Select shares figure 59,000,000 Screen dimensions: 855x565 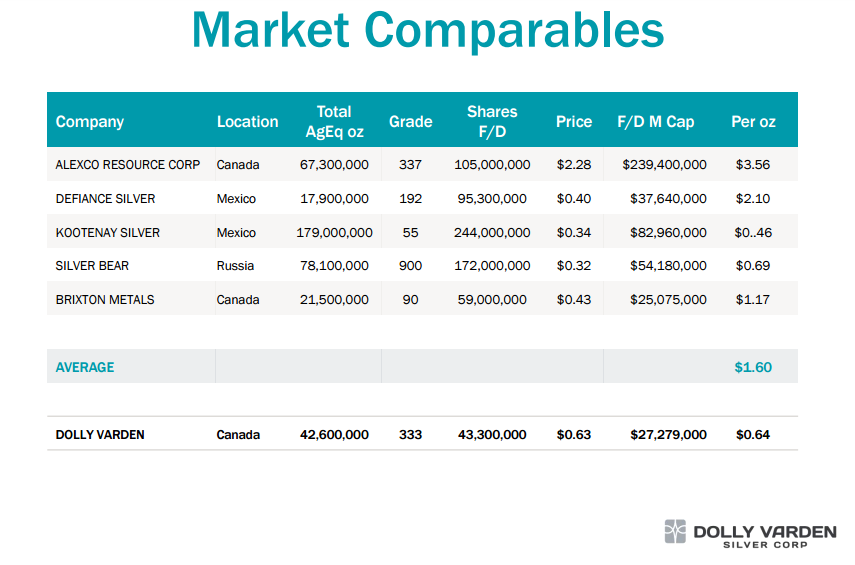[492, 299]
